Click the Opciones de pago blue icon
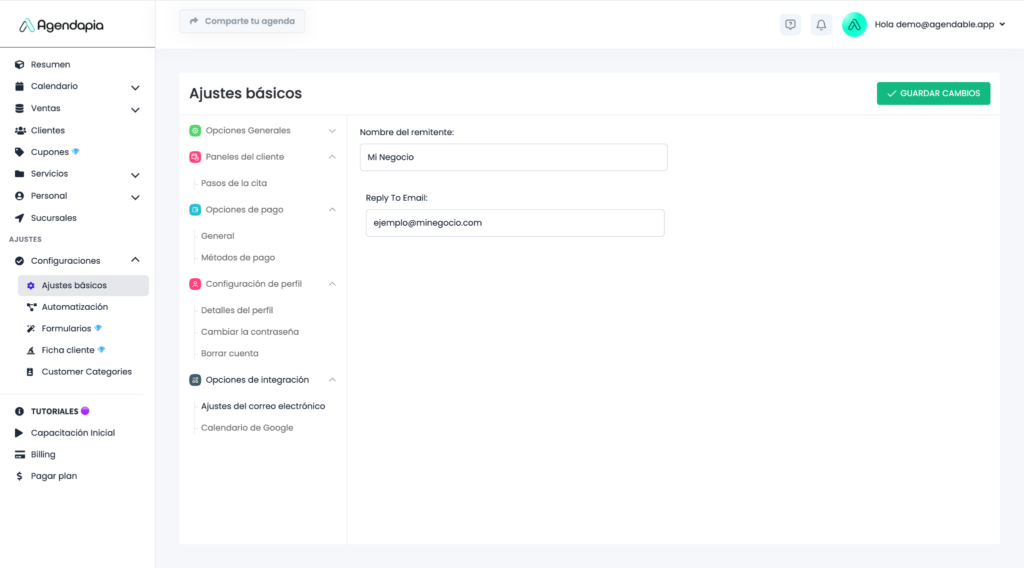The height and width of the screenshot is (568, 1024). 195,210
